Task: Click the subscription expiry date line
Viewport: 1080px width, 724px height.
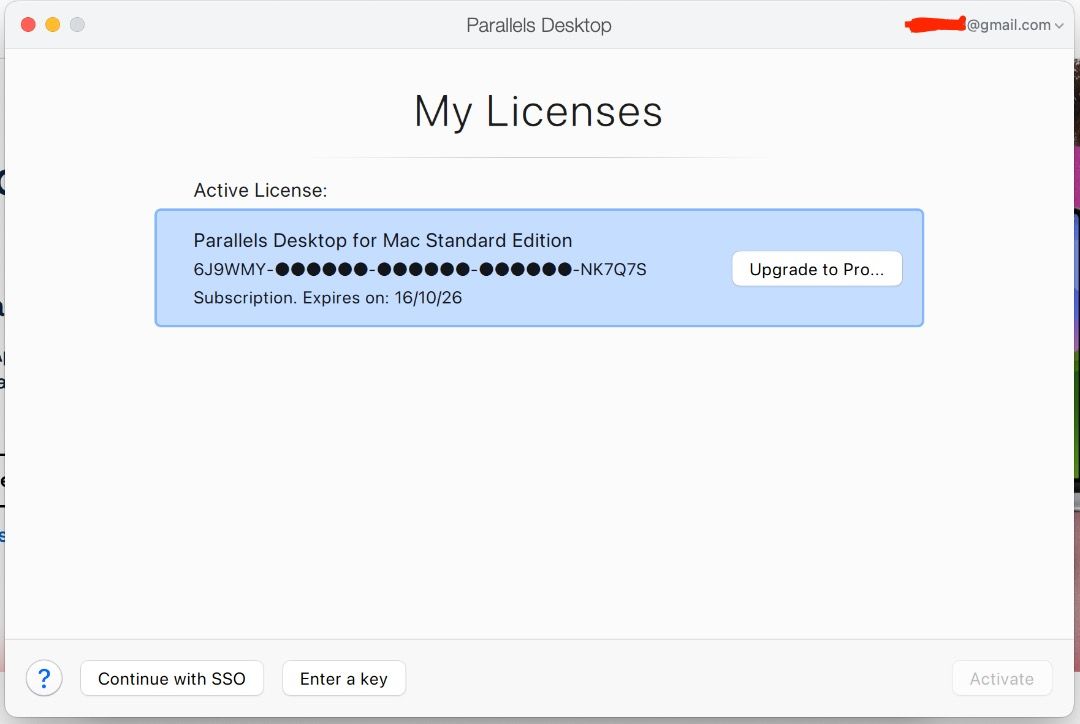Action: pyautogui.click(x=327, y=298)
